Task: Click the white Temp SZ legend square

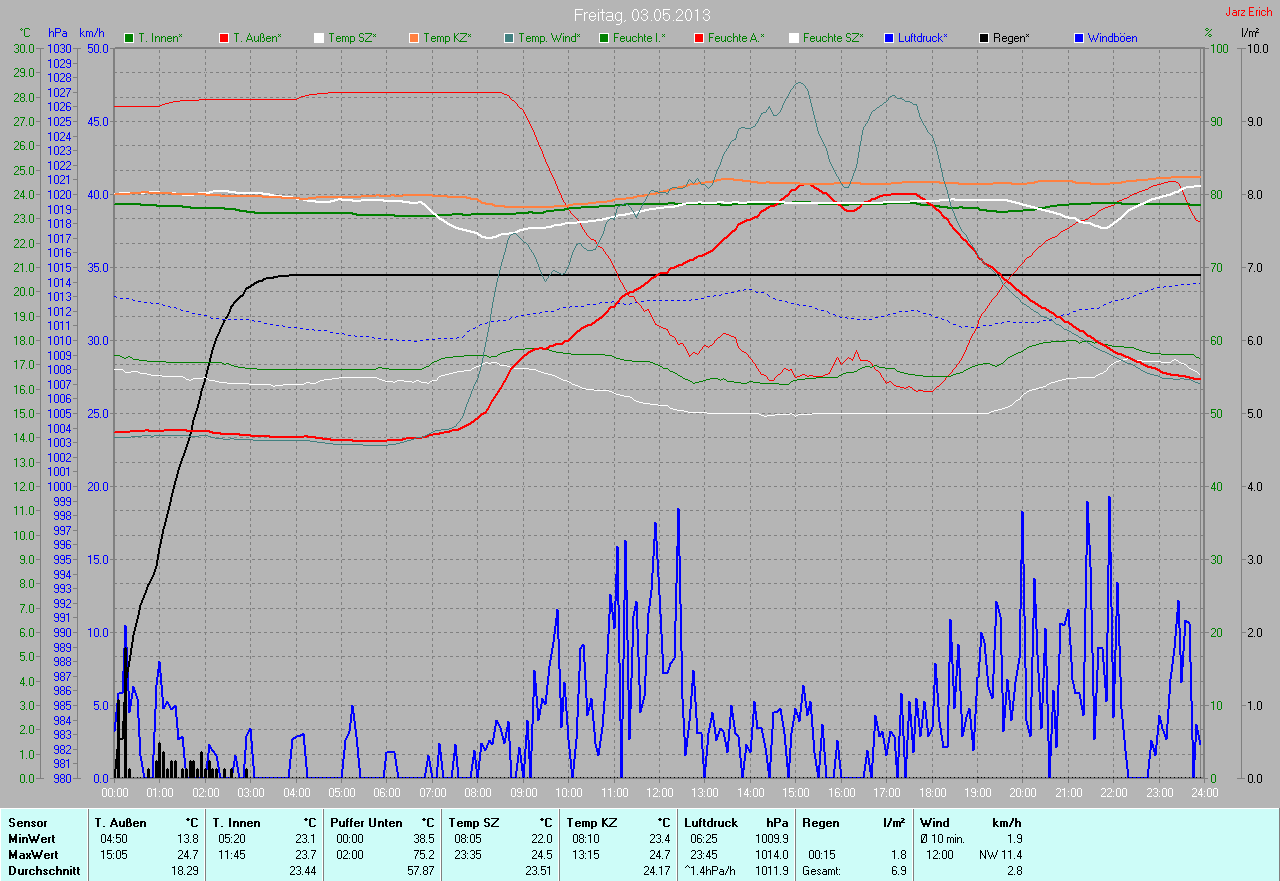Action: coord(319,38)
